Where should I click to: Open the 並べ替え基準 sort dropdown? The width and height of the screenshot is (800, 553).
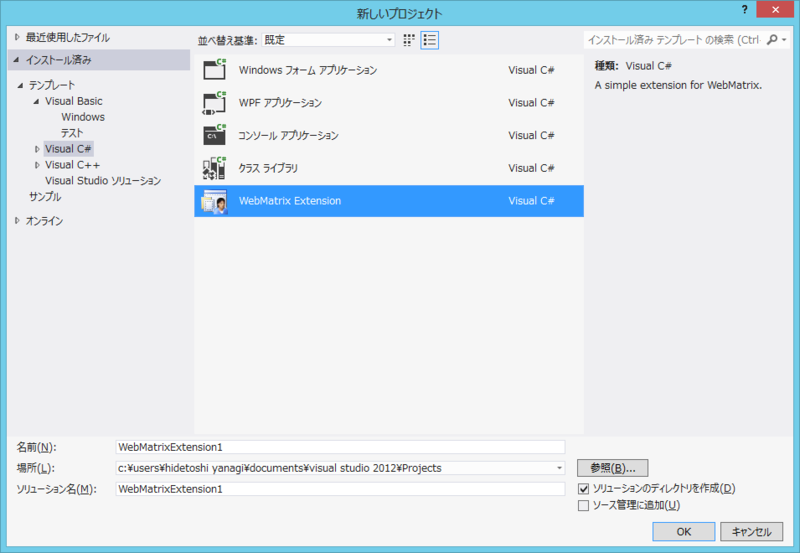[x=328, y=40]
